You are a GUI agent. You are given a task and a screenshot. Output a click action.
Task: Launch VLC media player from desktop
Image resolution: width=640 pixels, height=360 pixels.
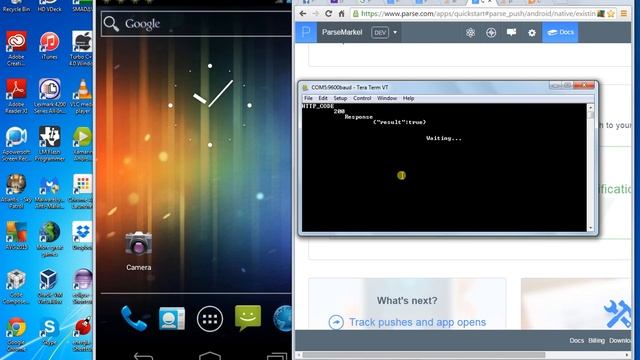coord(82,96)
